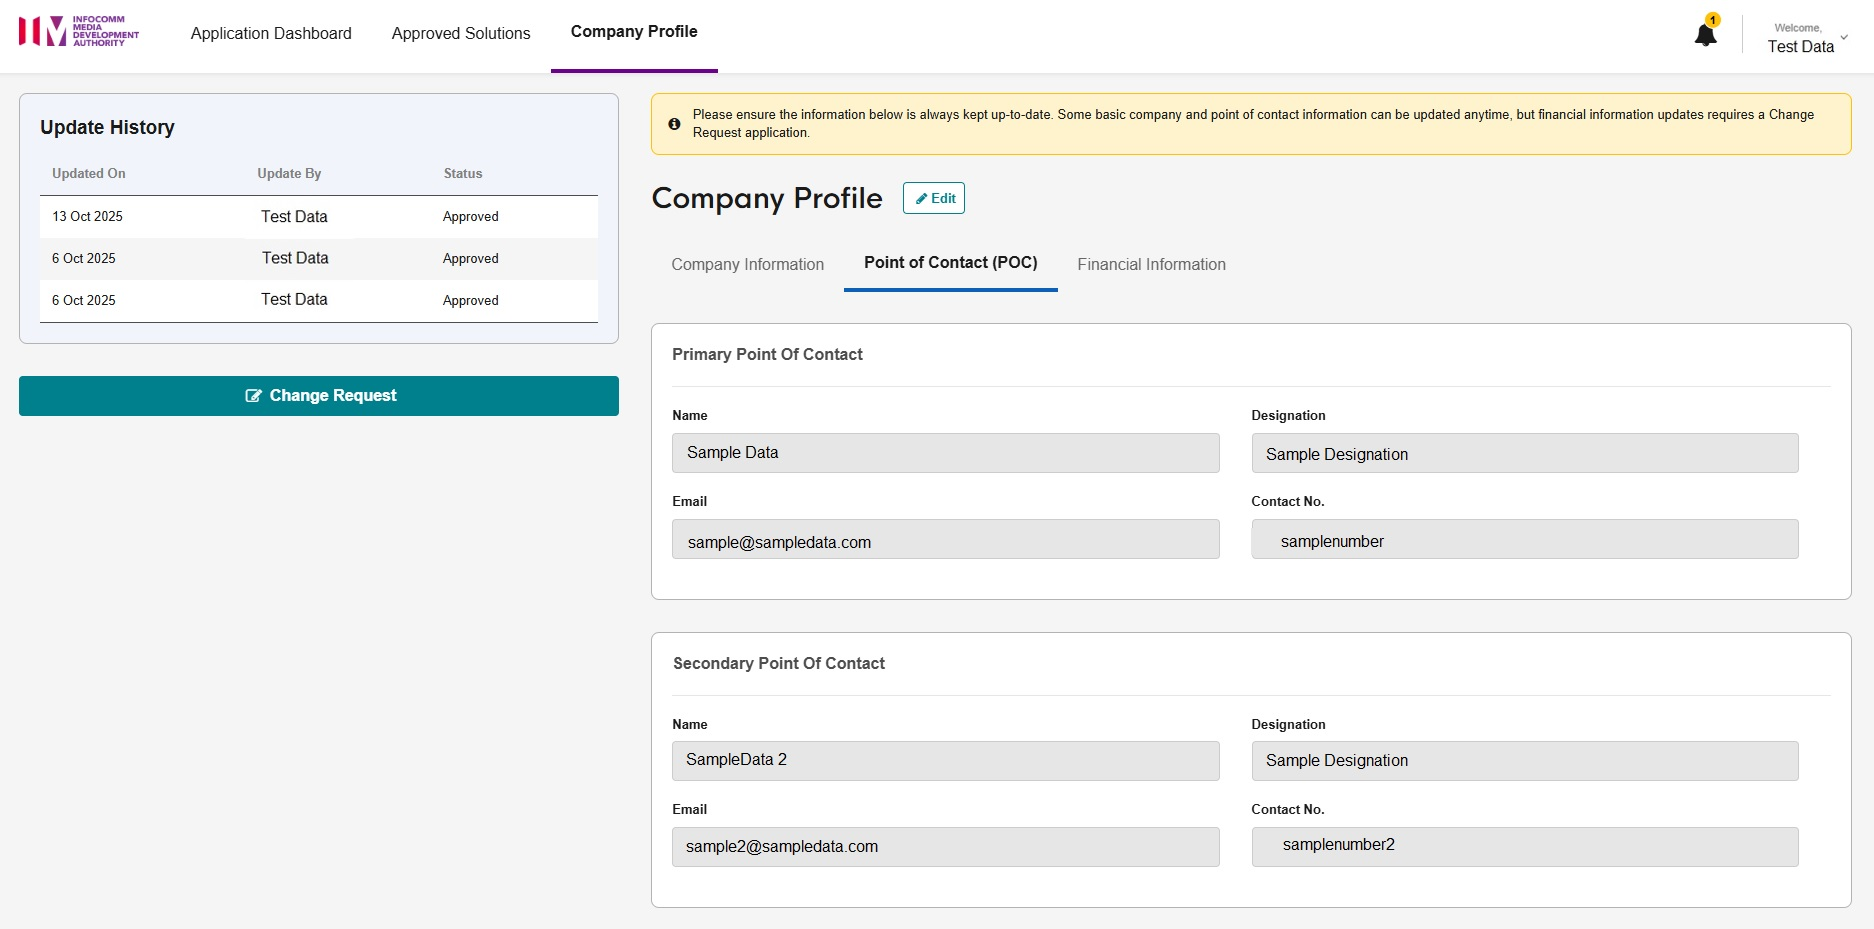
Task: Click the secondary contact Email field
Action: click(945, 847)
